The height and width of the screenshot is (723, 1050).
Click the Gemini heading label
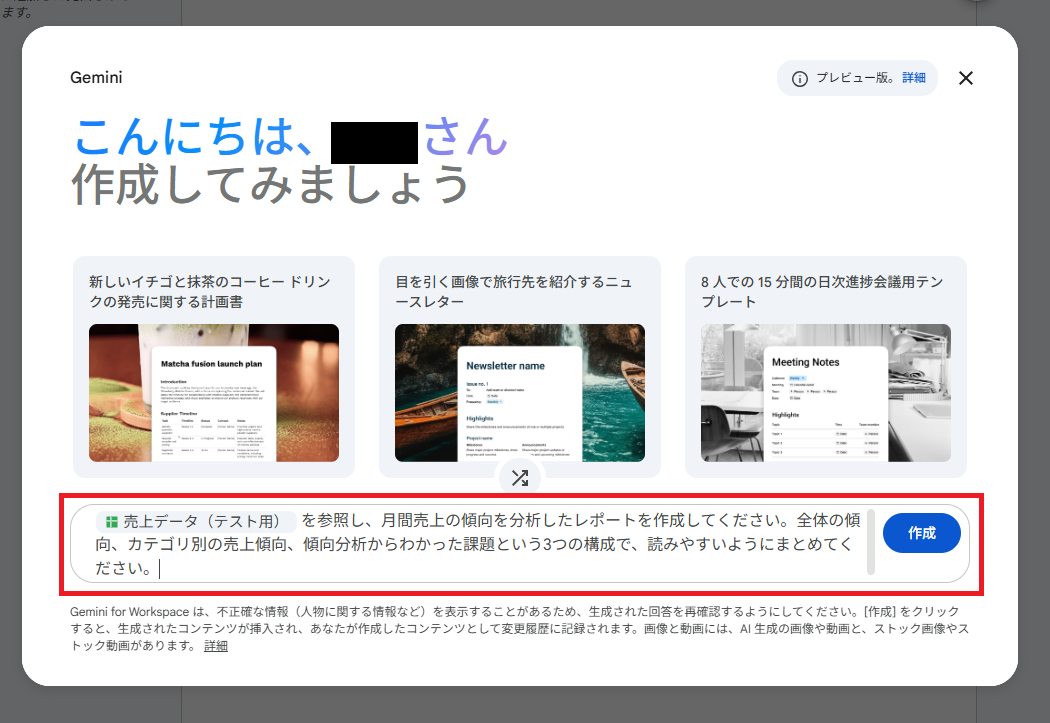[96, 78]
